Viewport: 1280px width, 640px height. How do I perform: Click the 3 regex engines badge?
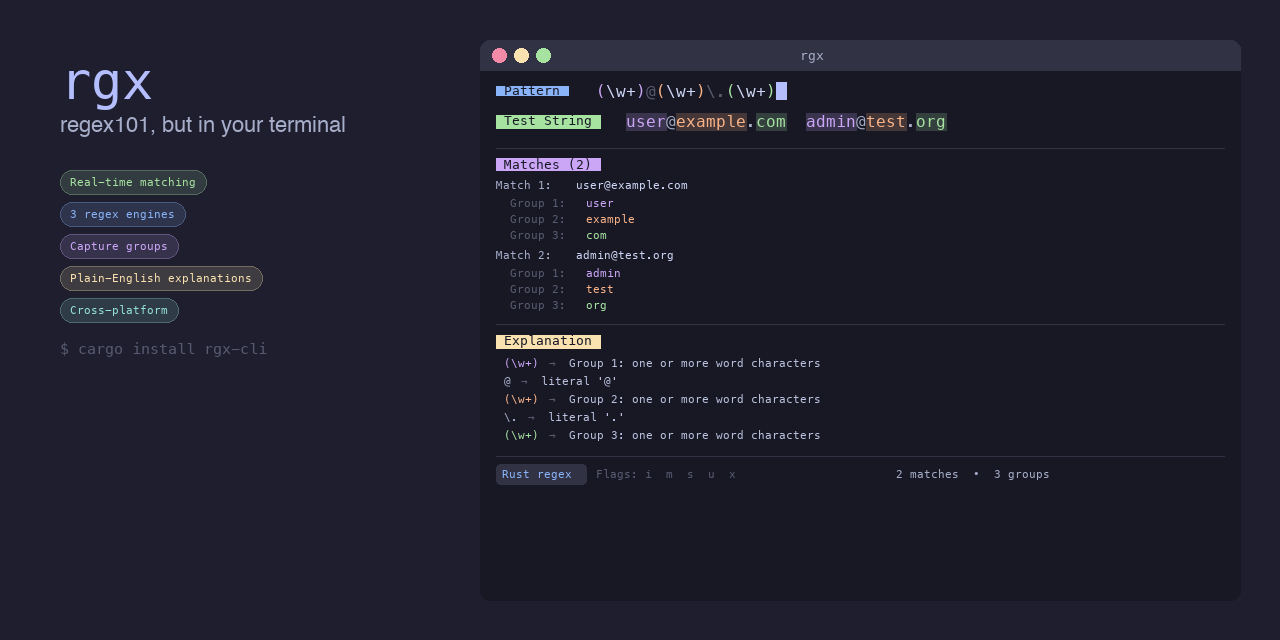tap(123, 214)
